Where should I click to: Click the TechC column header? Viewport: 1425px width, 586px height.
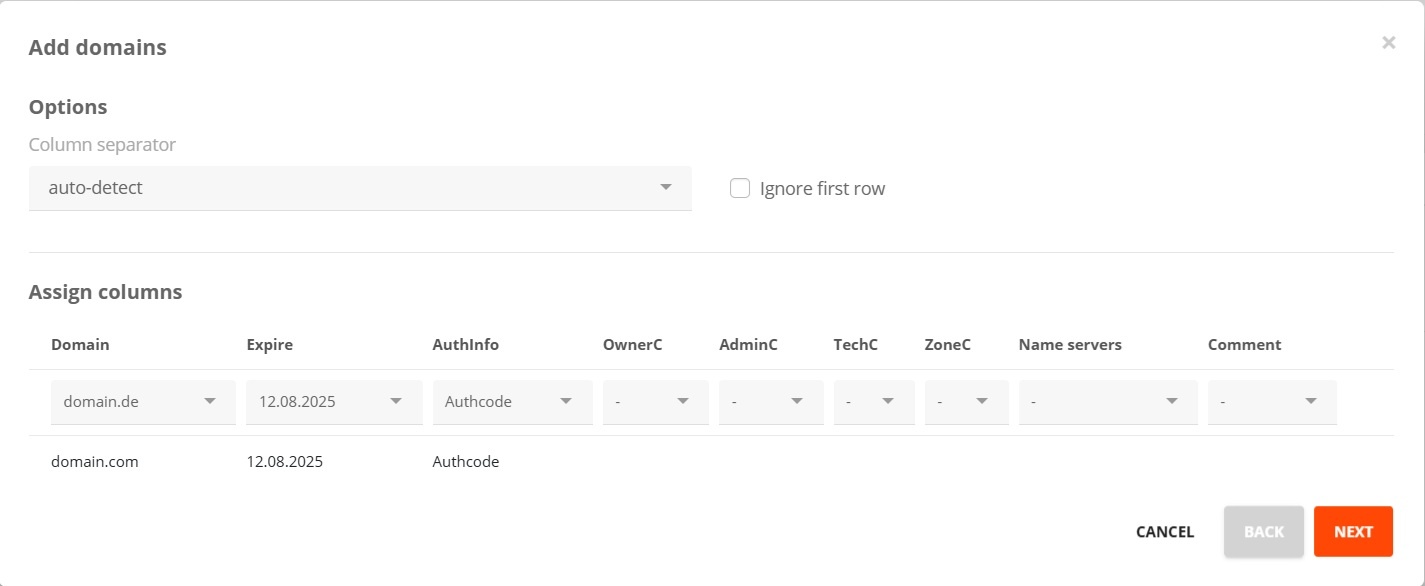[856, 344]
